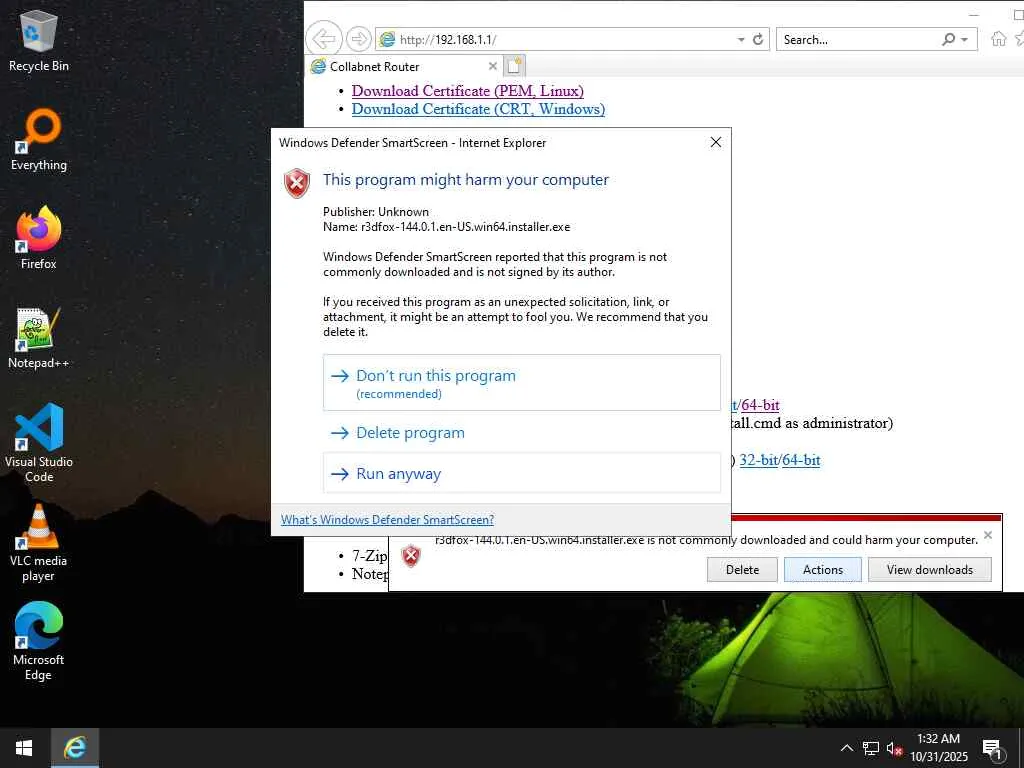Show hidden system tray icons
The height and width of the screenshot is (768, 1024).
pos(846,748)
